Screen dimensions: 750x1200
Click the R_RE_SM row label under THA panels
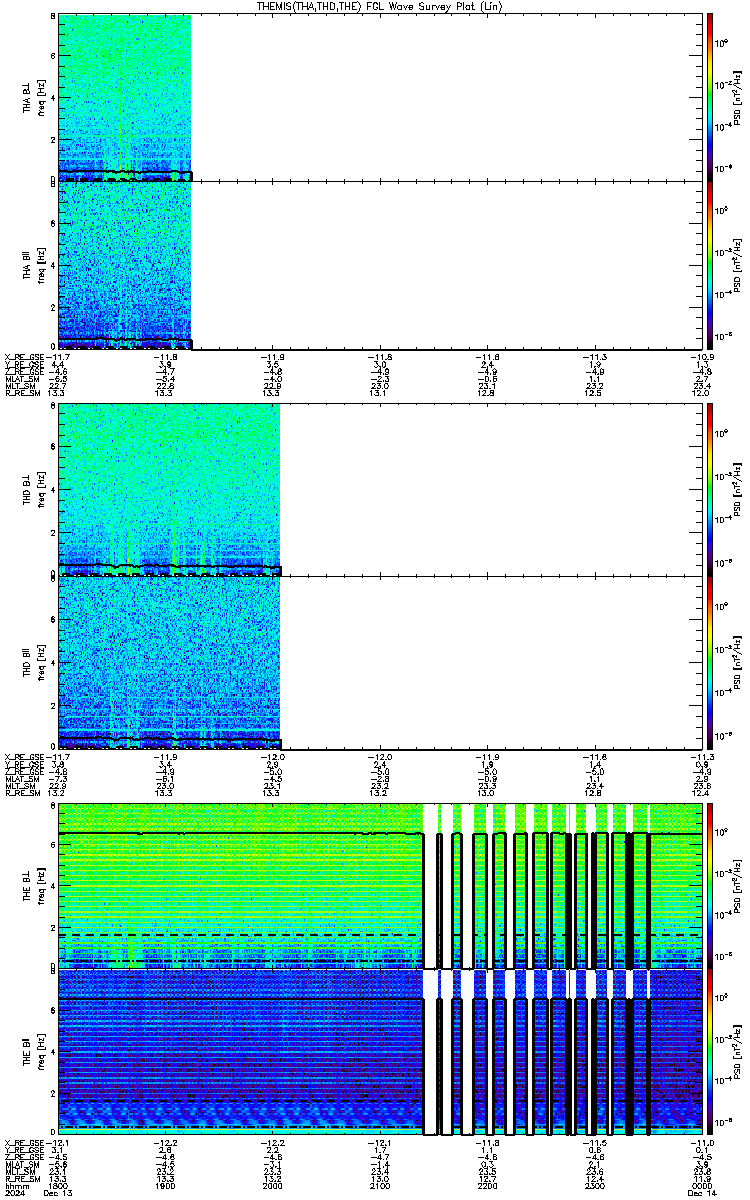click(x=22, y=393)
